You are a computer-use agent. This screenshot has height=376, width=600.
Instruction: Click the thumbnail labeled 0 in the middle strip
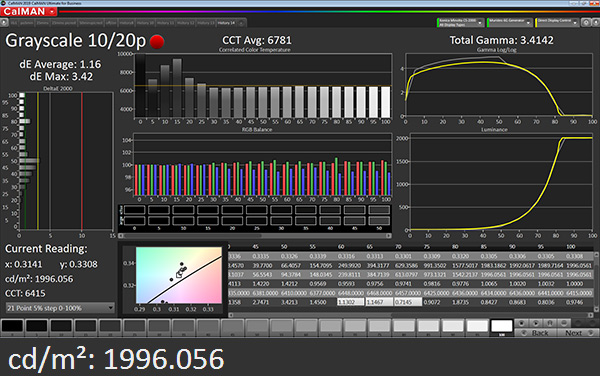click(x=134, y=218)
